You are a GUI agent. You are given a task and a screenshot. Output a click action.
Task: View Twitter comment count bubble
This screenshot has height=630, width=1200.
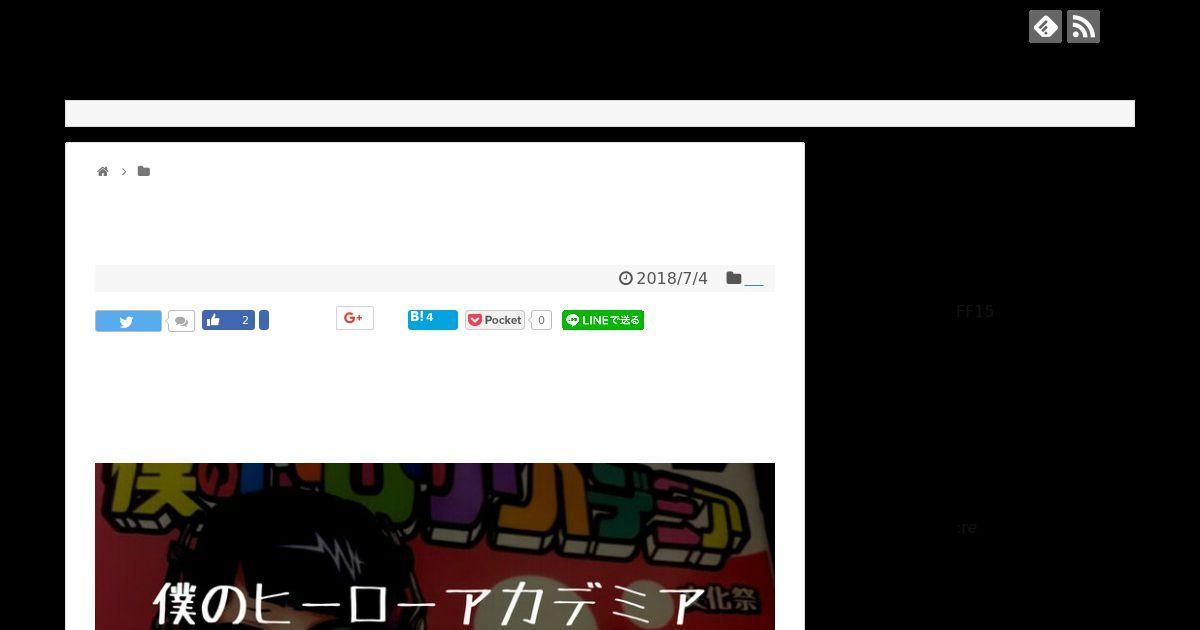click(181, 321)
